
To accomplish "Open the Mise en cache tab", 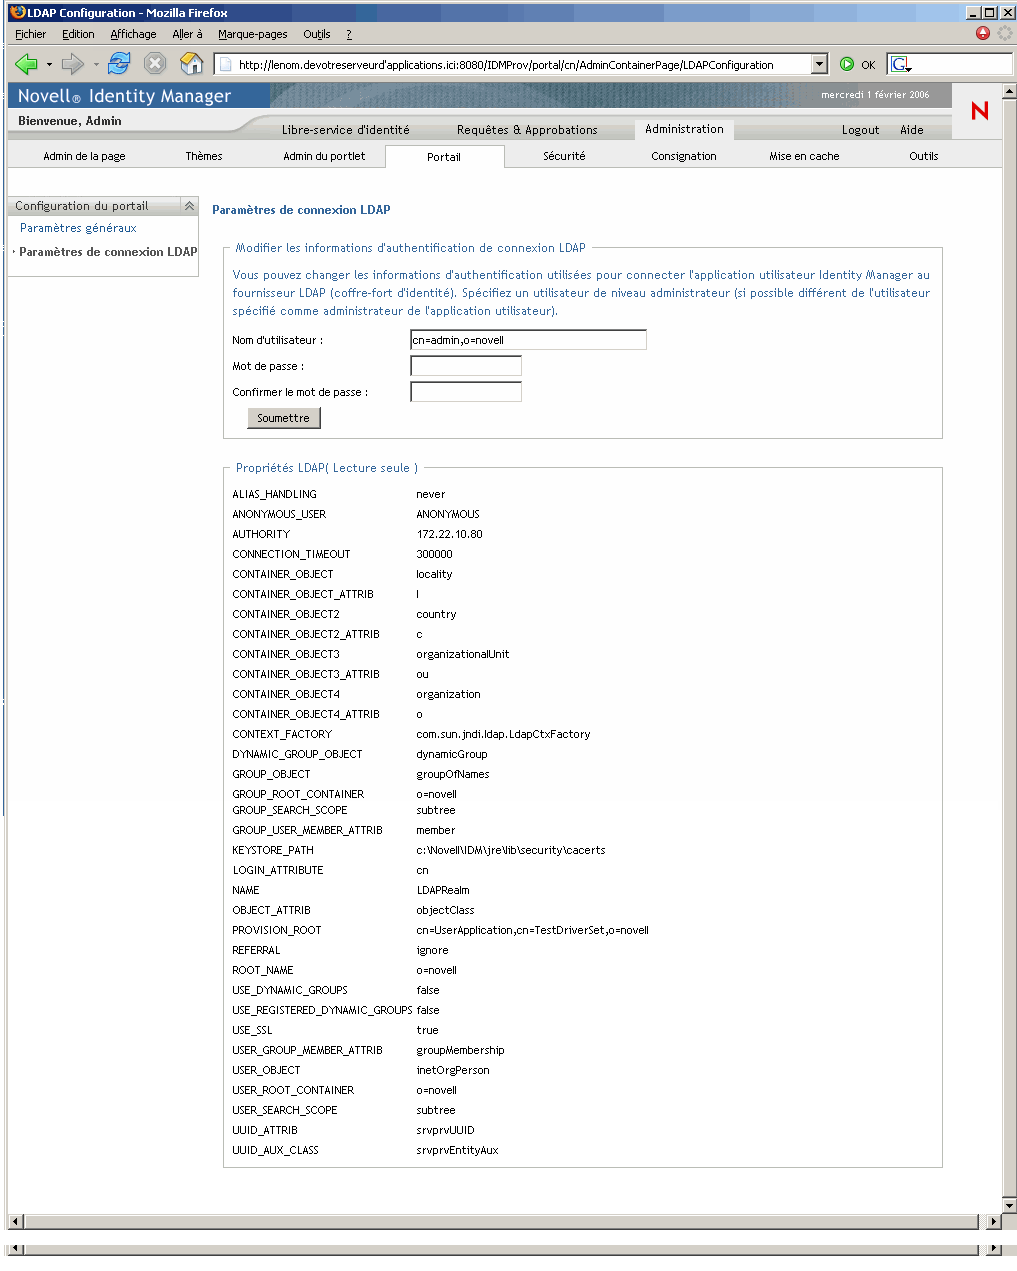I will 804,156.
